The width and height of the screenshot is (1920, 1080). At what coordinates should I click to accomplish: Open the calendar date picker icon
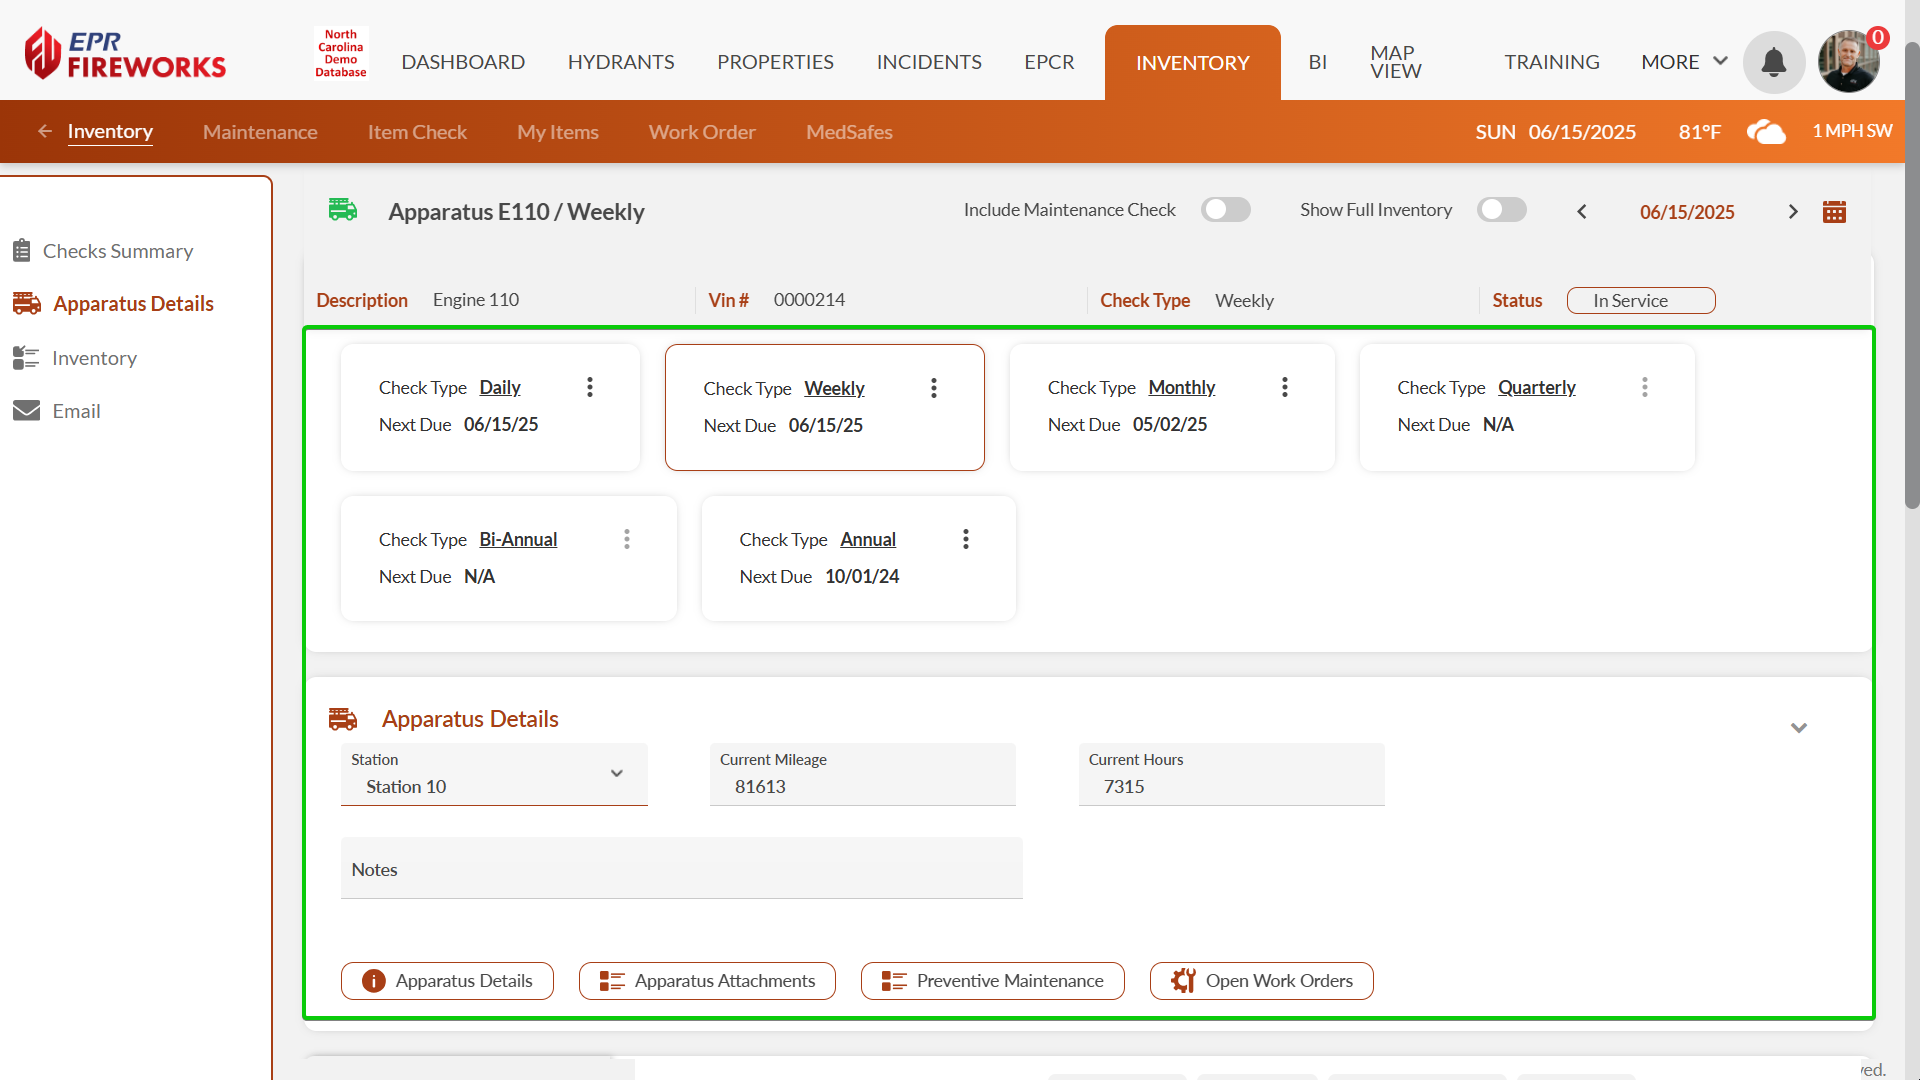pos(1834,212)
